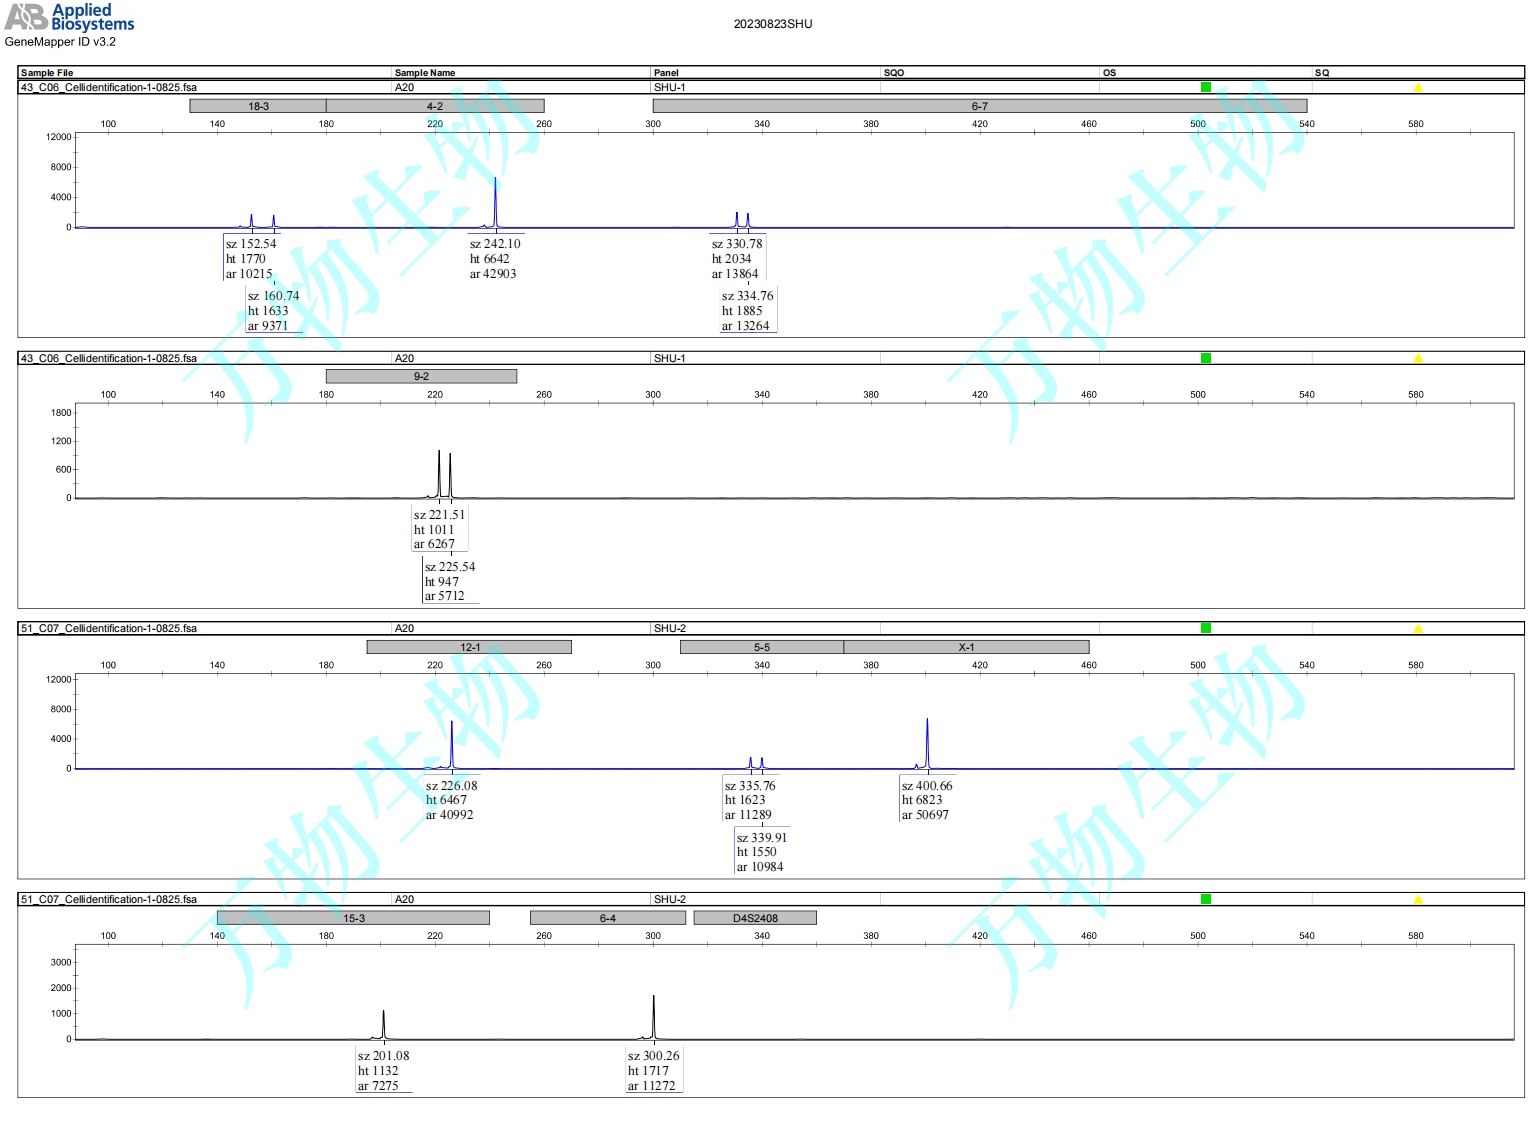1530x1131 pixels.
Task: Click the X-1 marker bar
Action: click(966, 647)
